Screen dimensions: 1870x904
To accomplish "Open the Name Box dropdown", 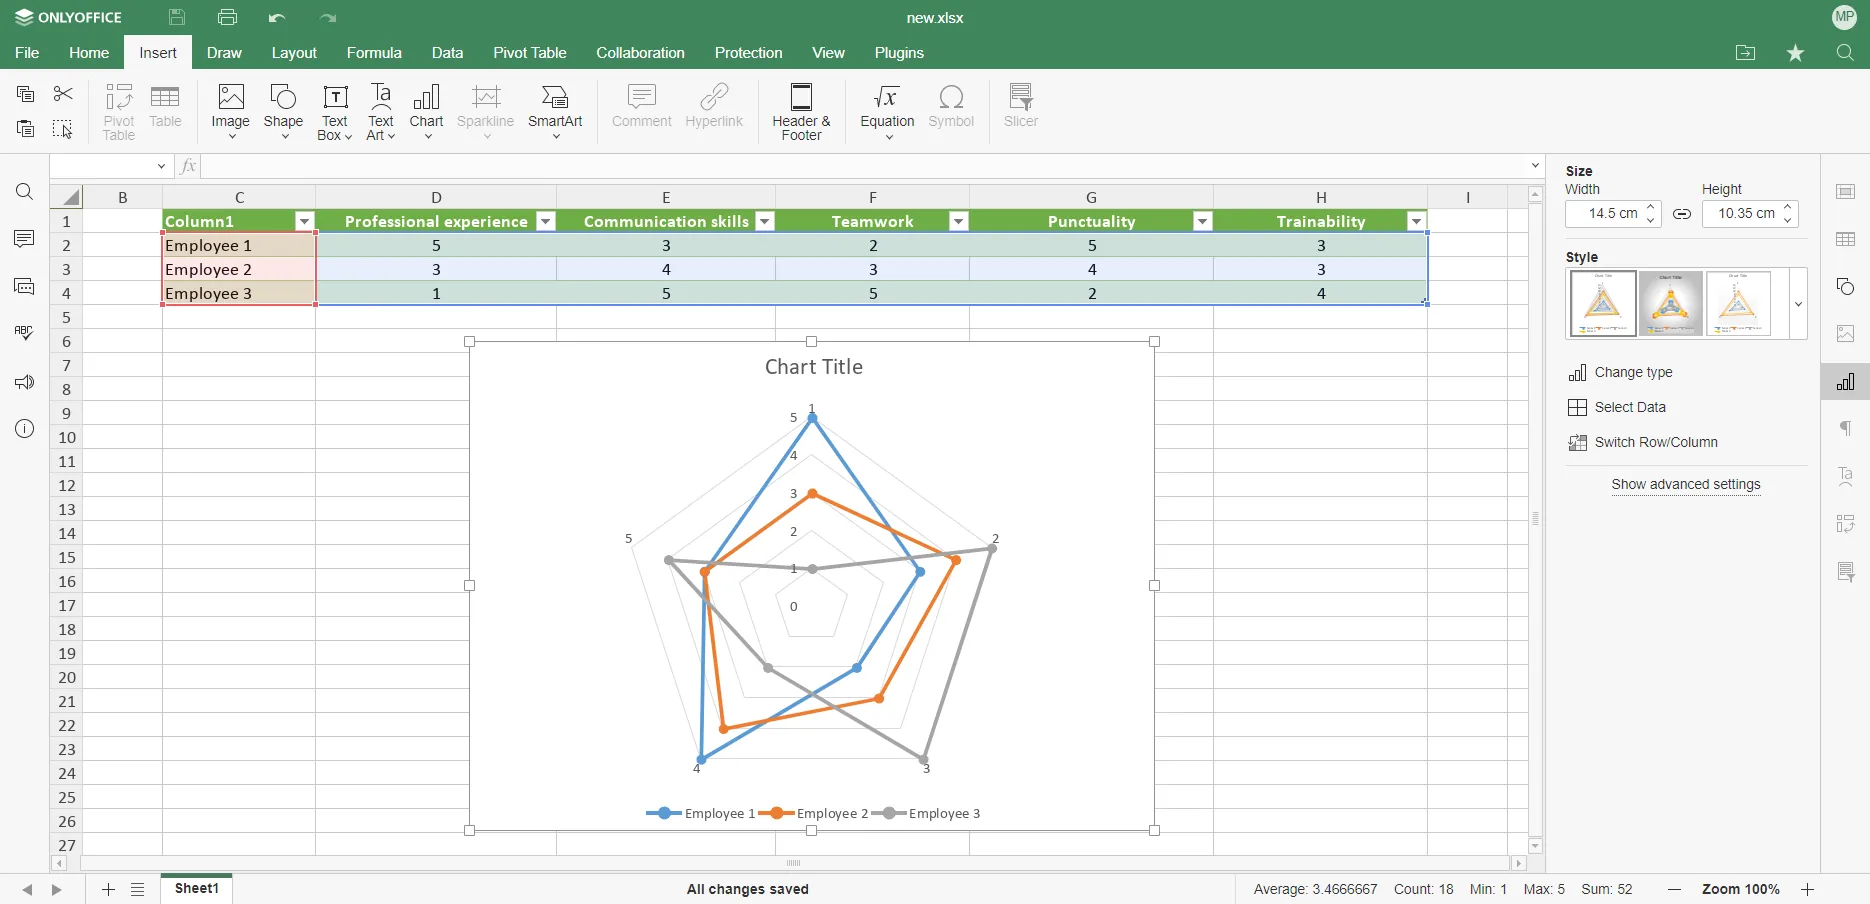I will tap(161, 166).
